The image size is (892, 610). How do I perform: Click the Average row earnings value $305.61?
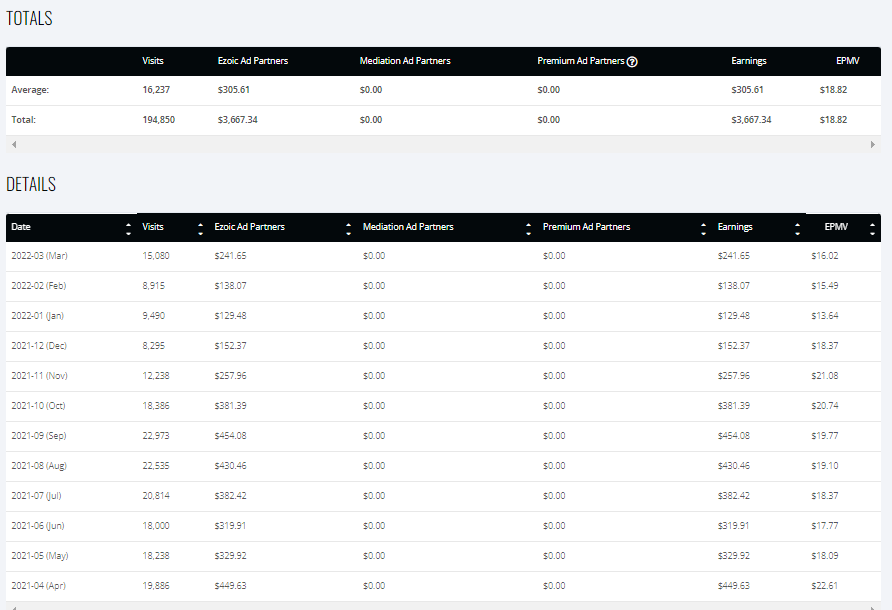(748, 90)
